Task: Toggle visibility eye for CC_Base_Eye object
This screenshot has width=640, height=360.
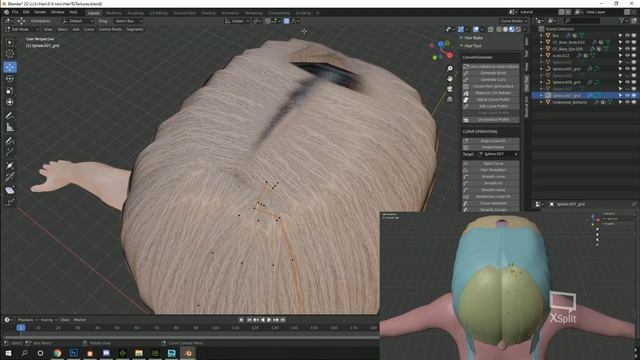Action: coord(627,49)
